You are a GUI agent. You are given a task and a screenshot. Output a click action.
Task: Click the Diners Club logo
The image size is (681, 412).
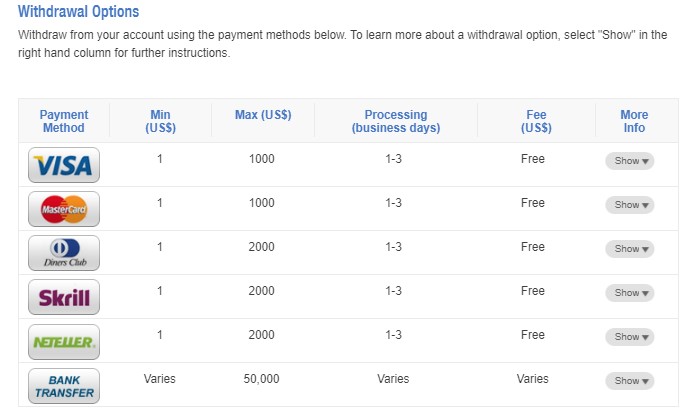[64, 252]
